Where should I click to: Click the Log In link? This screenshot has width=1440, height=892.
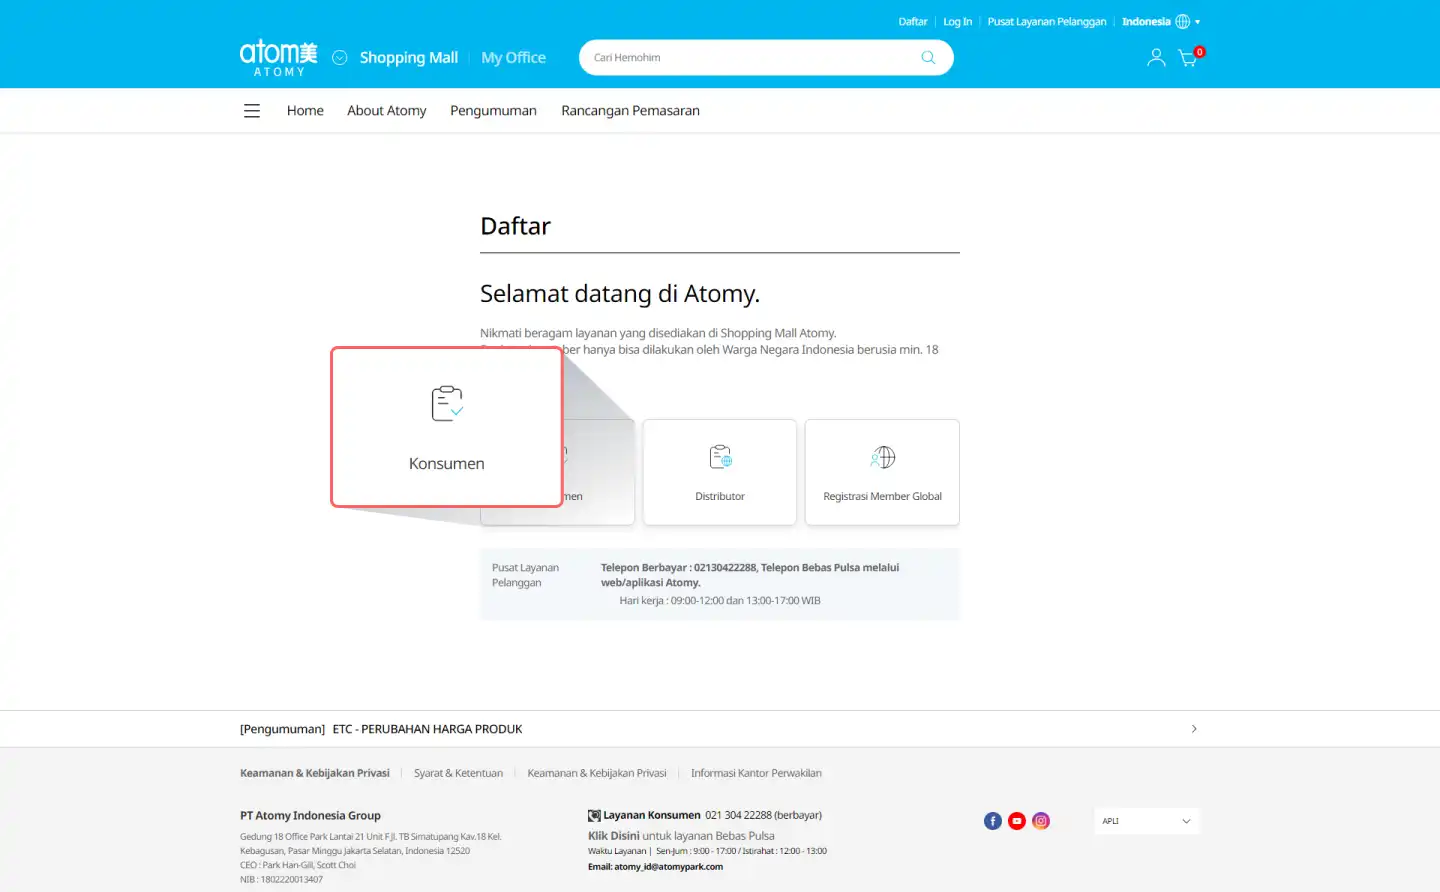pyautogui.click(x=957, y=22)
